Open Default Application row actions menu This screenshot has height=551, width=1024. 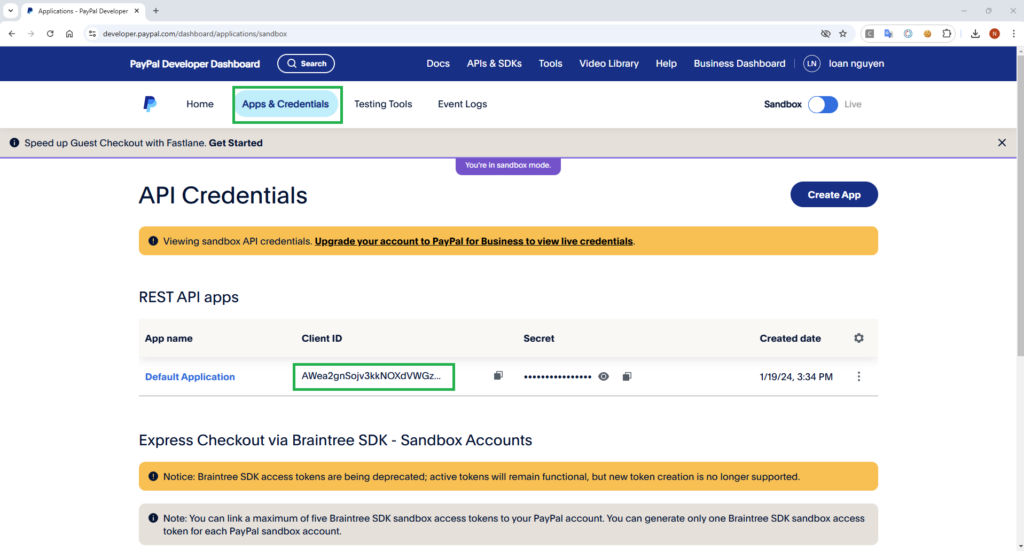[x=858, y=376]
